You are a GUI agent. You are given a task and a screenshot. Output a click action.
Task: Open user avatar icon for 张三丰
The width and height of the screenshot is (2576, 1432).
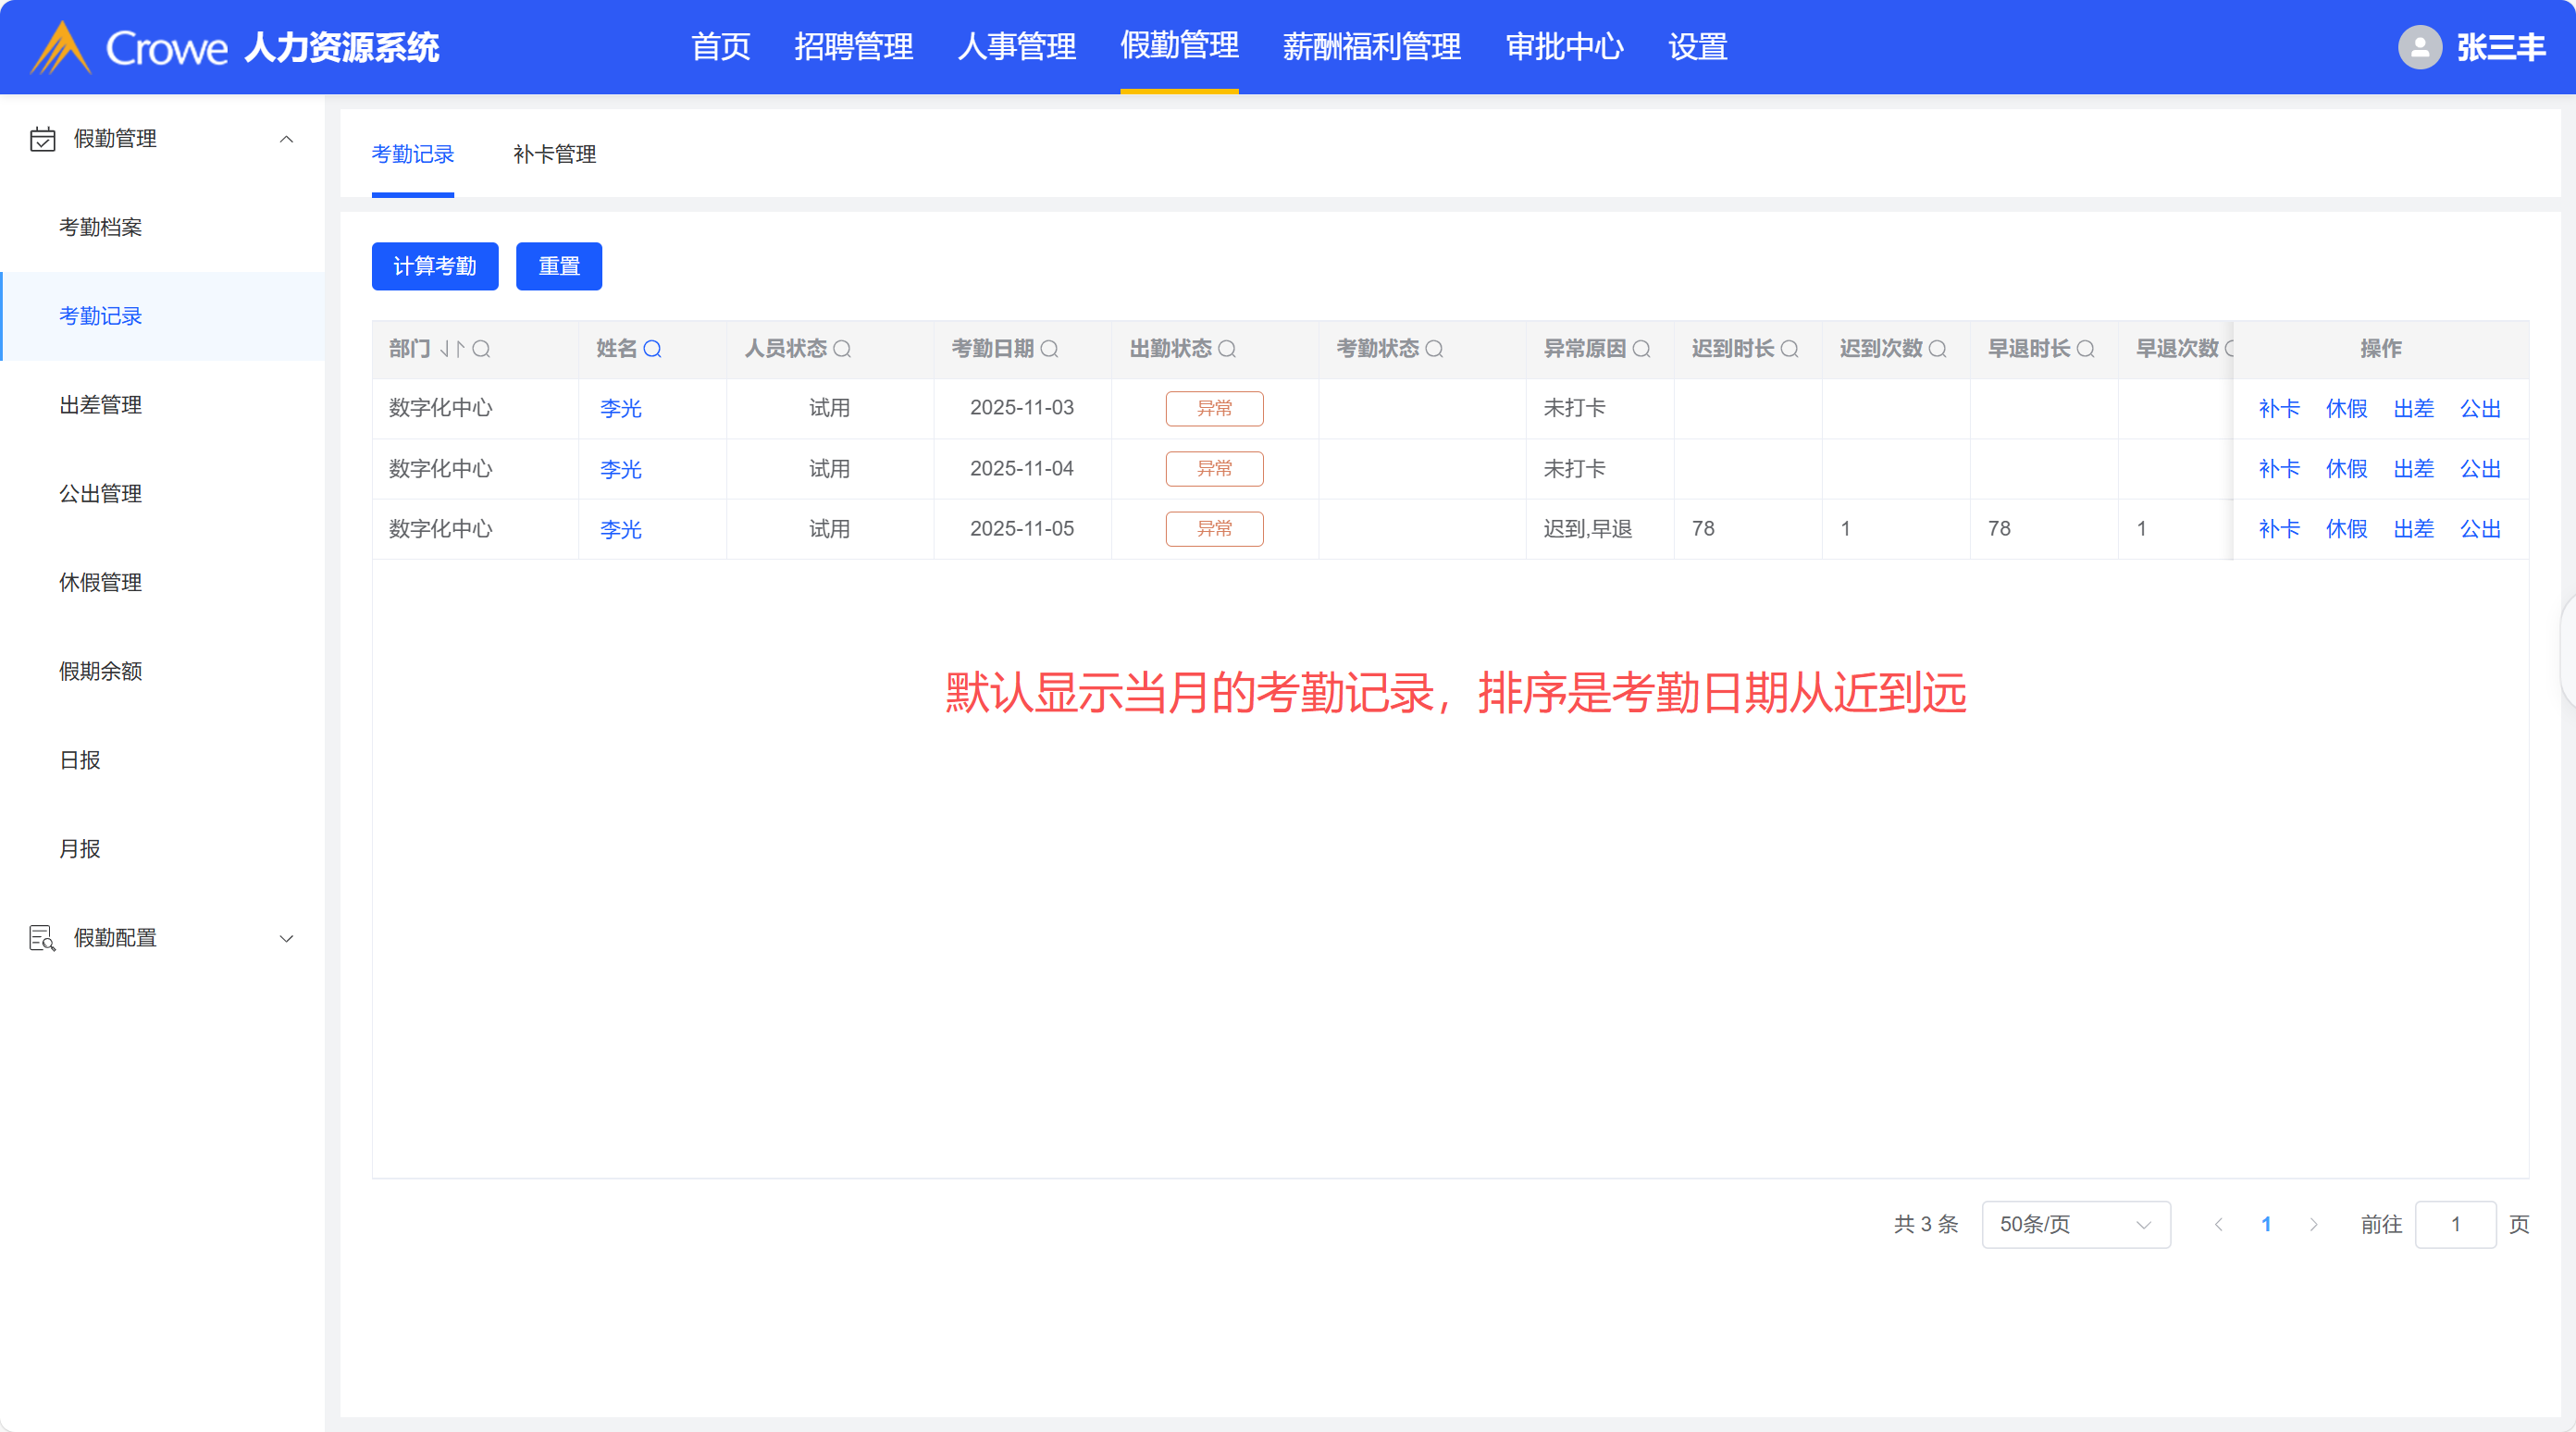point(2419,47)
